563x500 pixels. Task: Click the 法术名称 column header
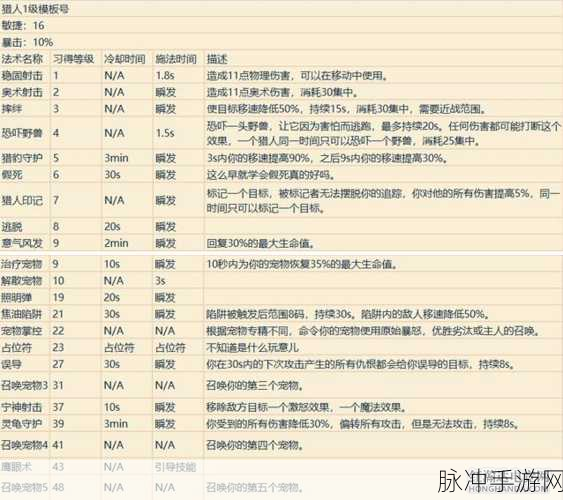22,59
